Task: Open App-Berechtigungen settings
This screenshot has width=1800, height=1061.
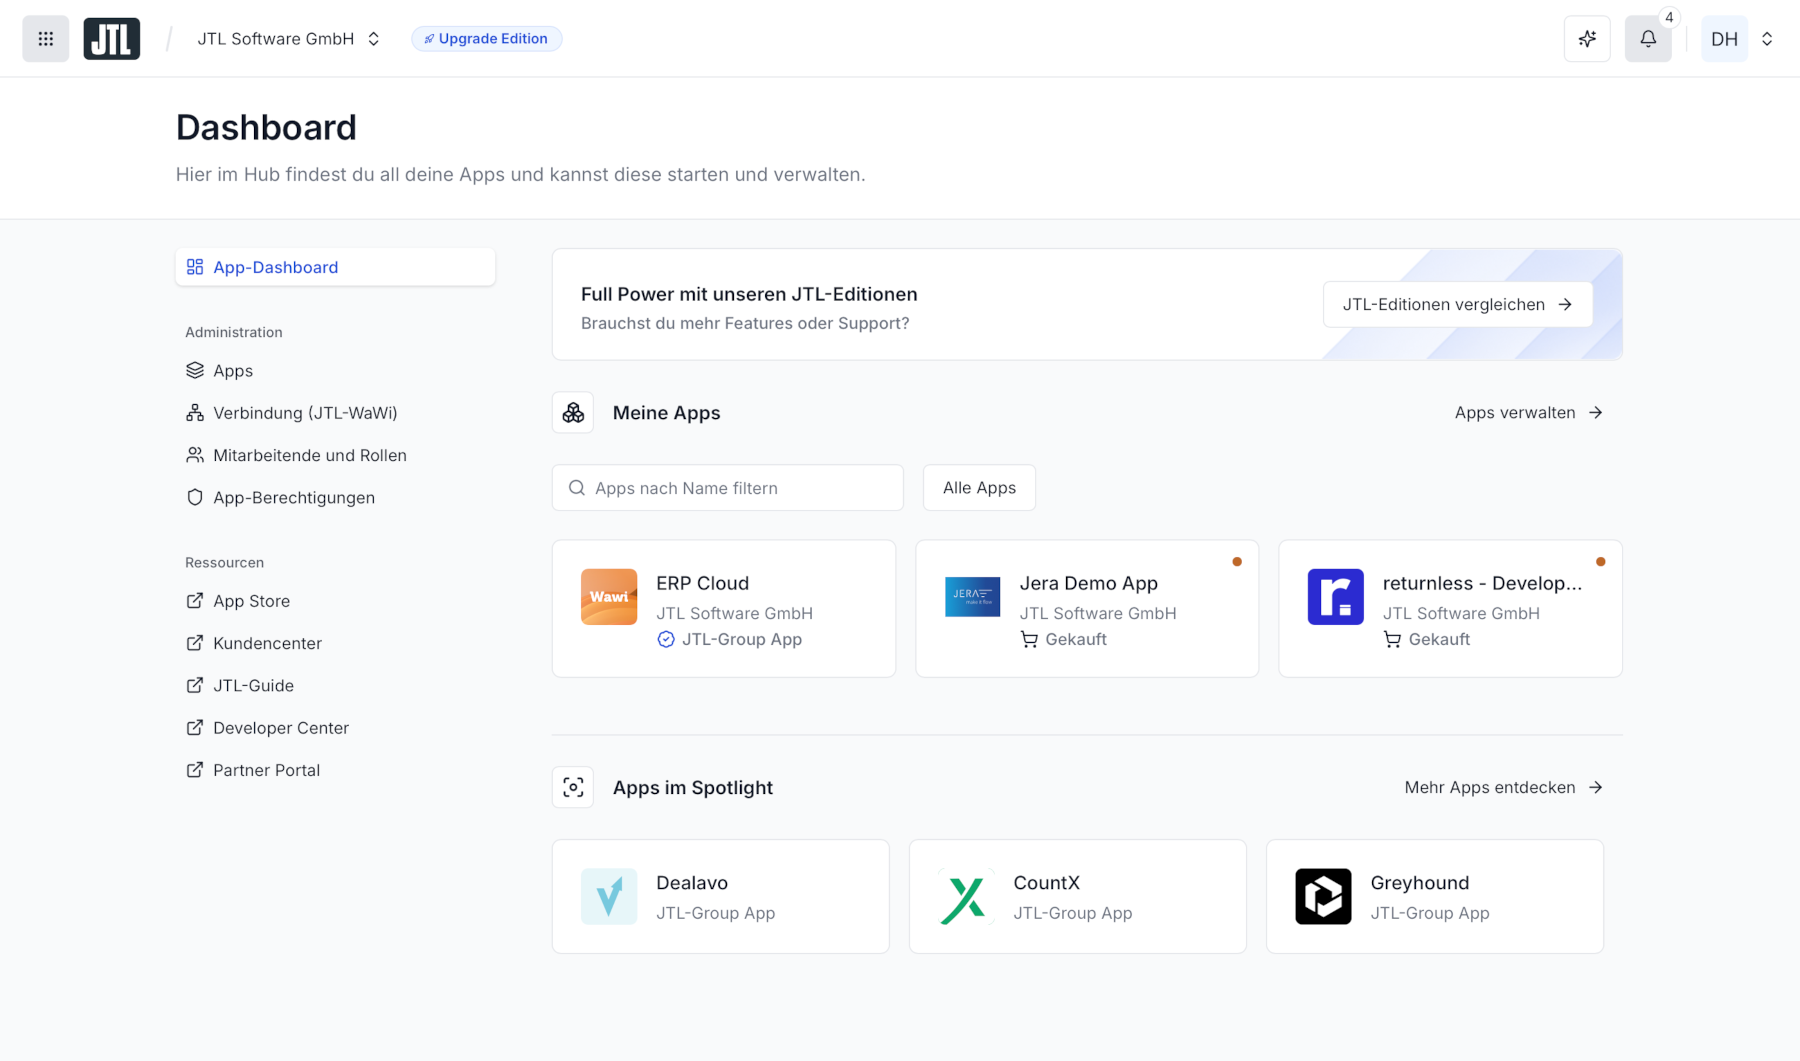Action: tap(293, 497)
